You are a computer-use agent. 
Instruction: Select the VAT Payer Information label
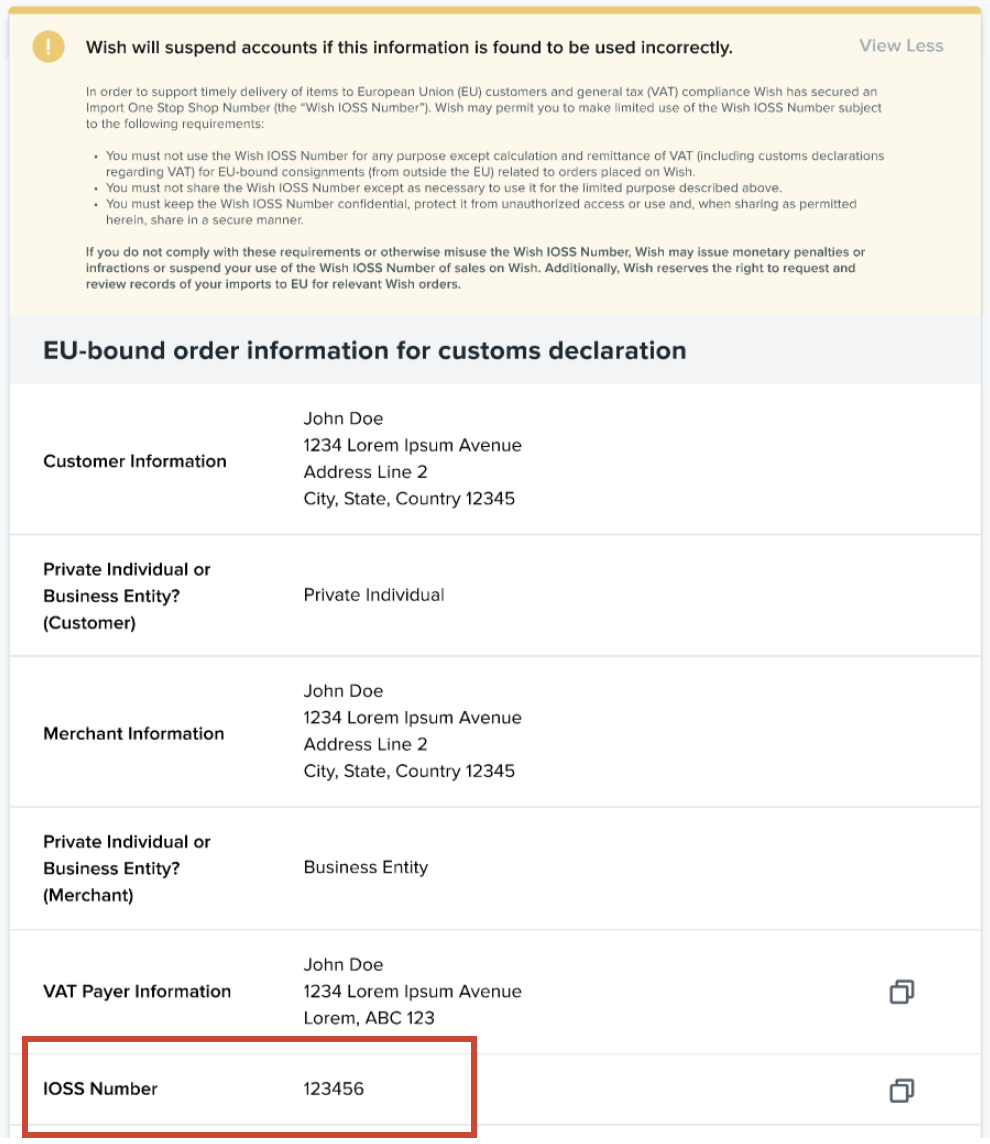click(x=137, y=991)
